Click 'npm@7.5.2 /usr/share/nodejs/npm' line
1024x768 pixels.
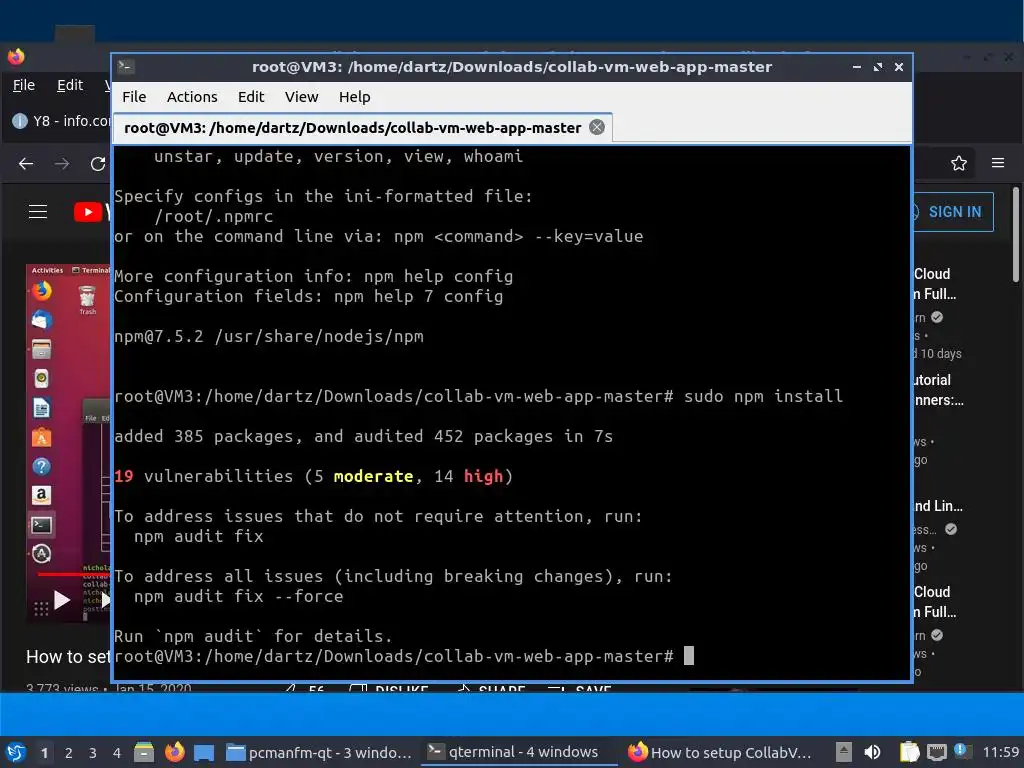click(x=269, y=336)
